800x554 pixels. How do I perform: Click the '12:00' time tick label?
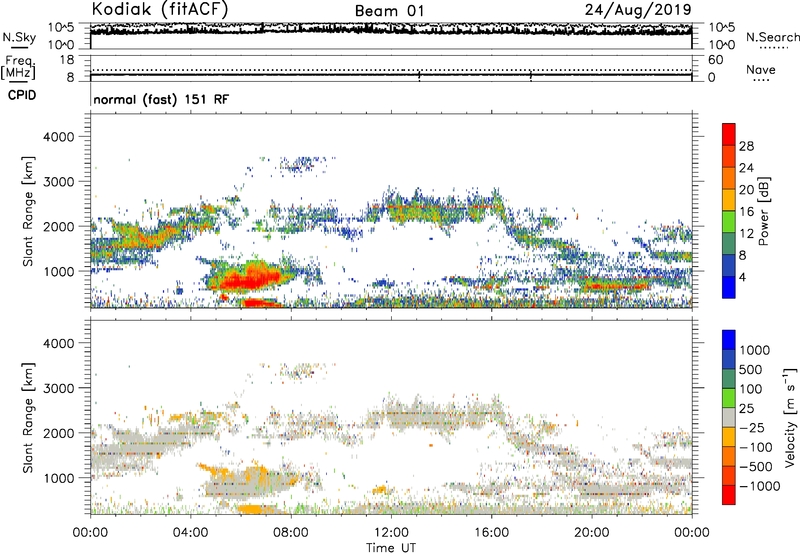point(391,533)
